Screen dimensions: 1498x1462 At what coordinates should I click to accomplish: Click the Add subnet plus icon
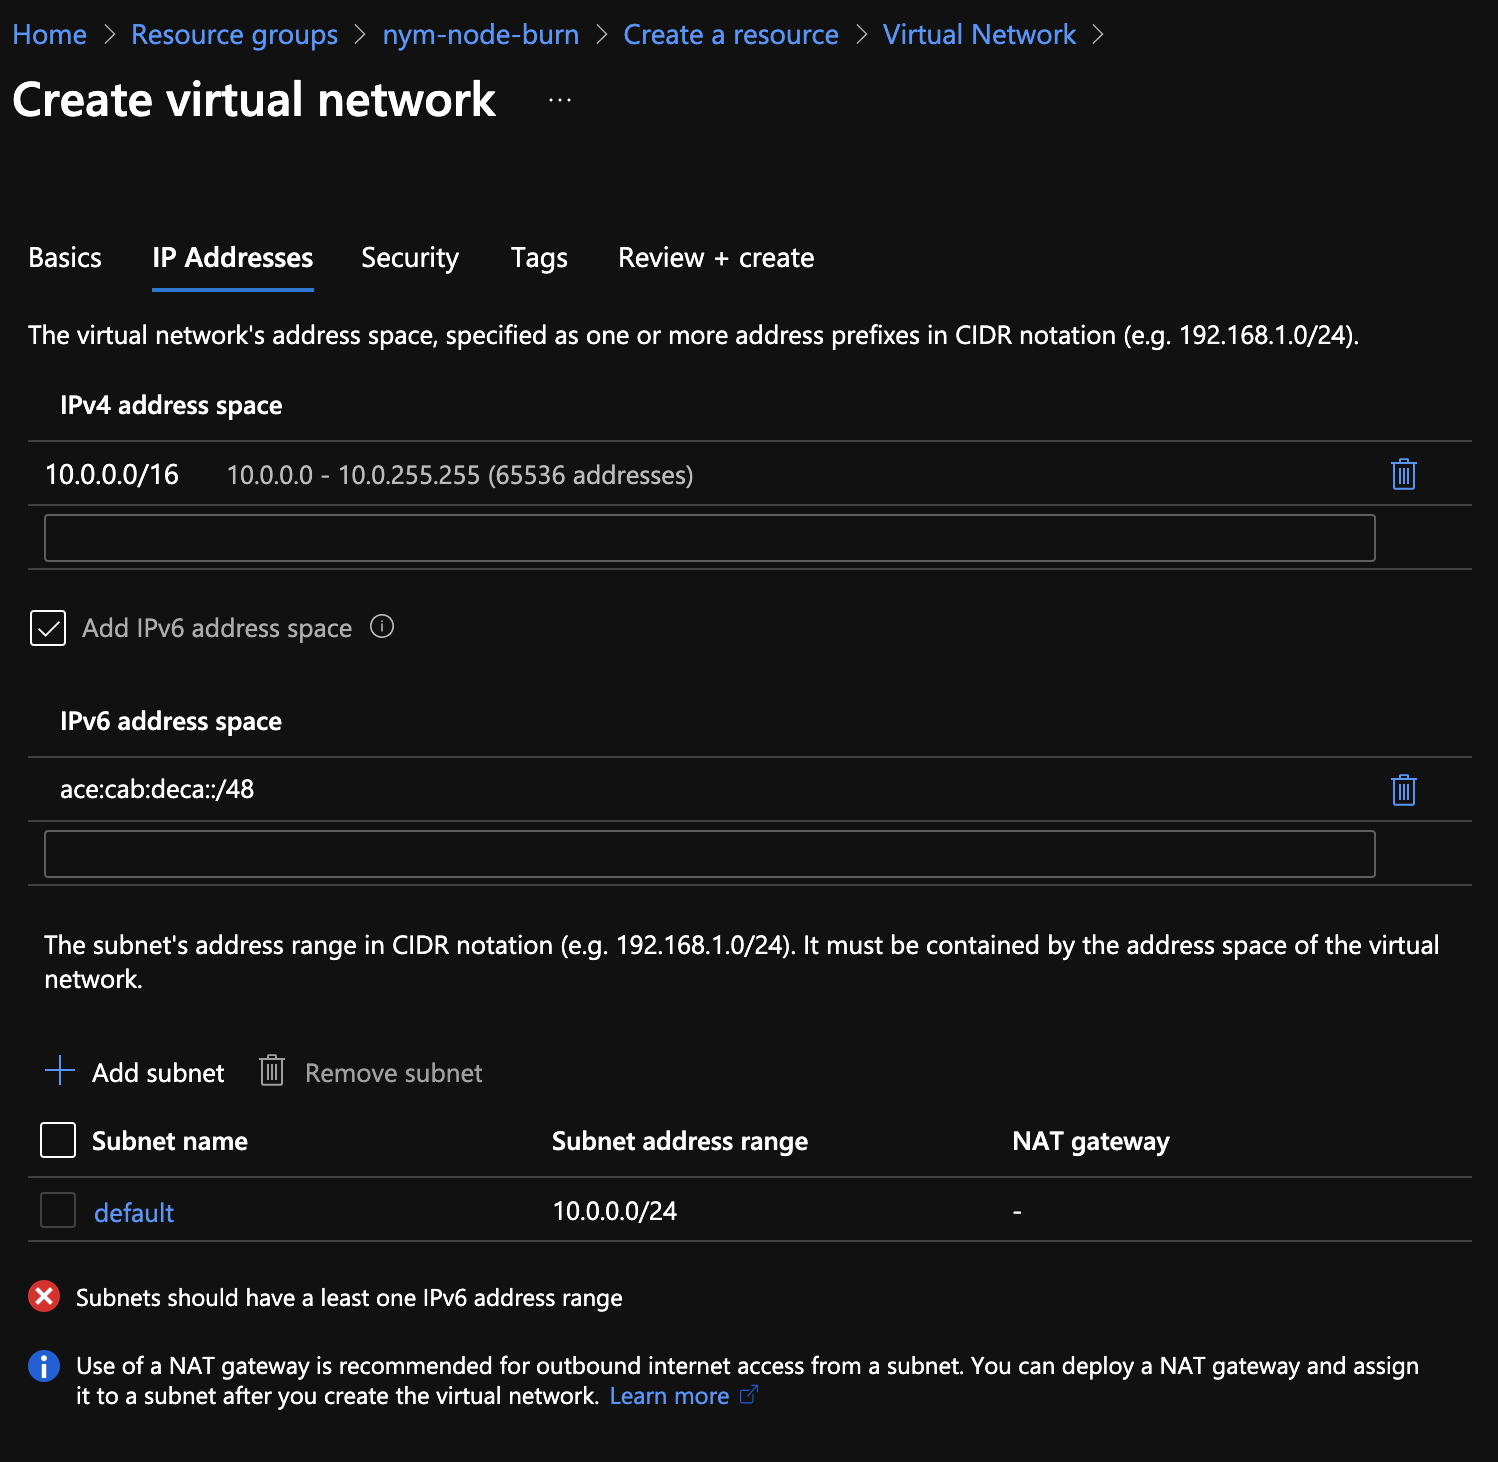point(60,1071)
